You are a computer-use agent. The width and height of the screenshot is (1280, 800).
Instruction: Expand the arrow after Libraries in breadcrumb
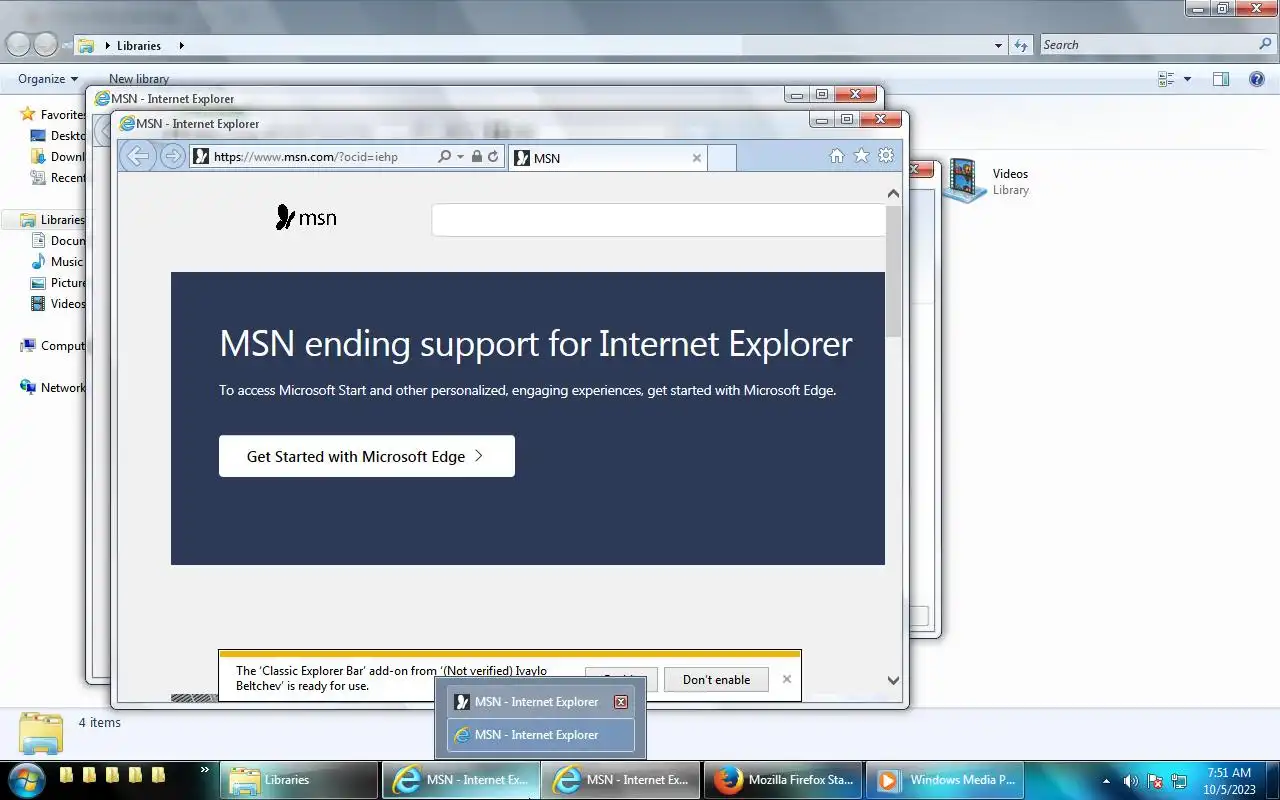coord(181,45)
